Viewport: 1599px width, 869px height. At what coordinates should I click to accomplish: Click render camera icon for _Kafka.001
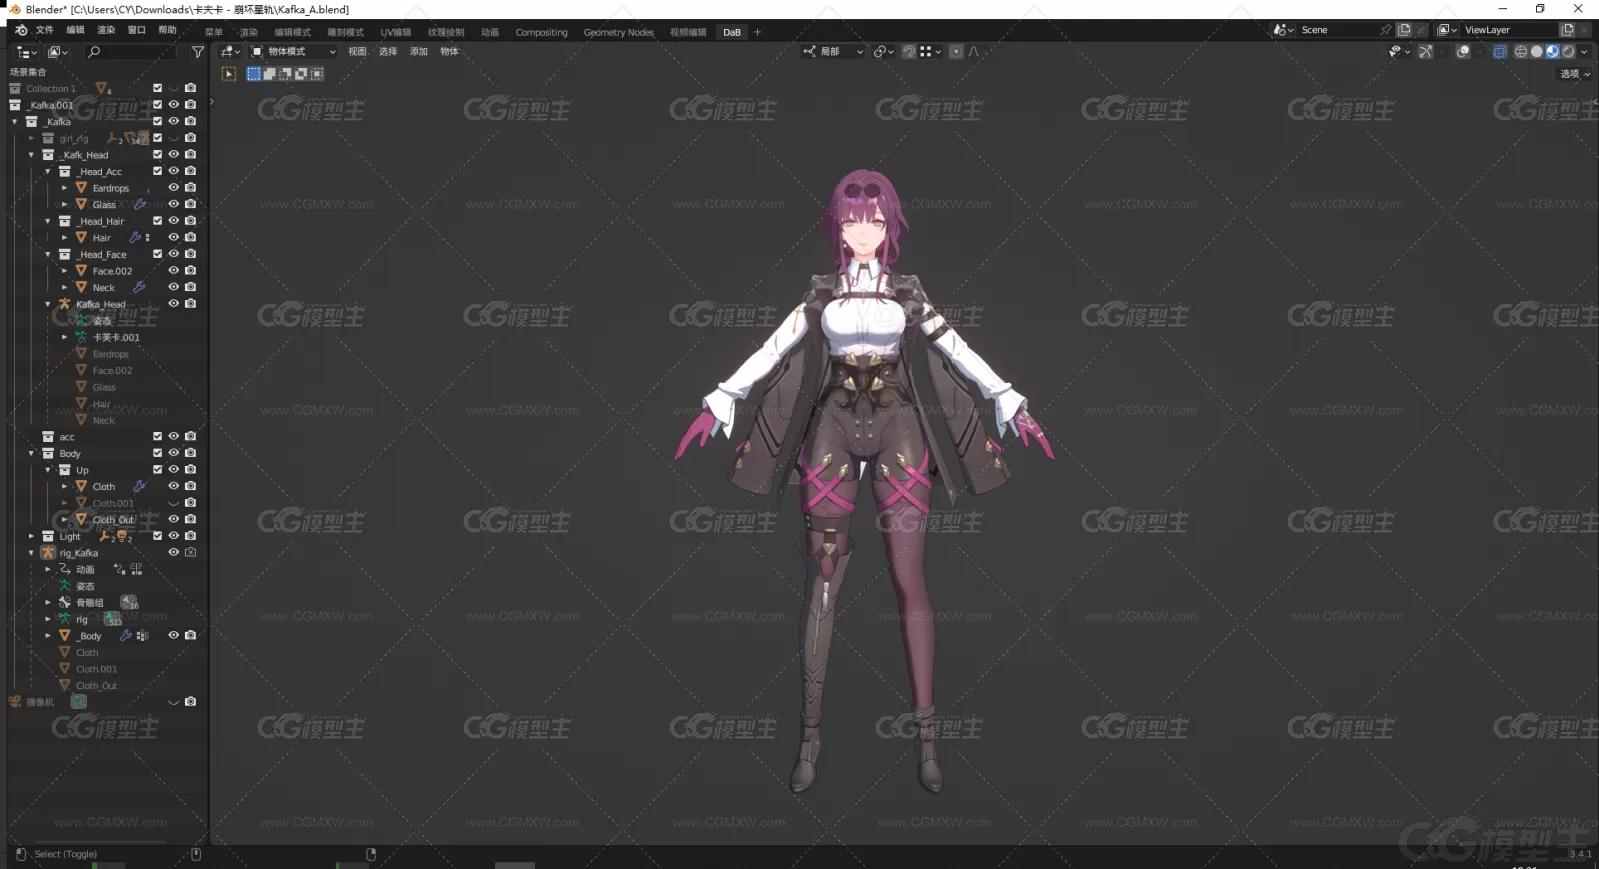coord(190,105)
